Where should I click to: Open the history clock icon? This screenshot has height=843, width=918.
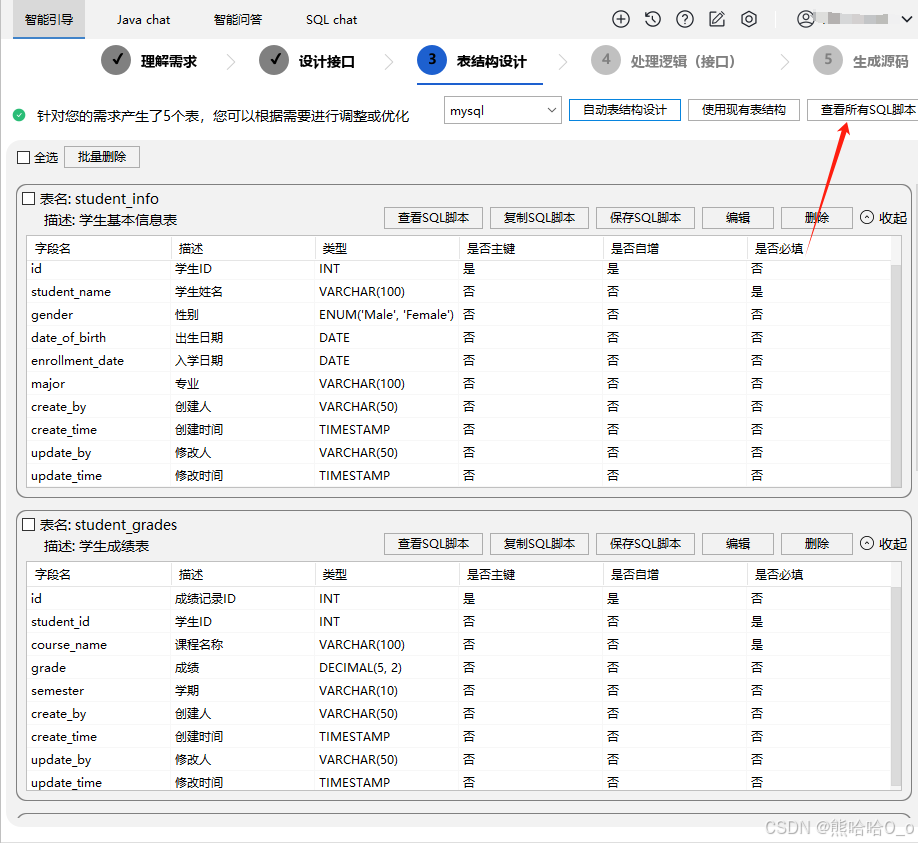653,19
